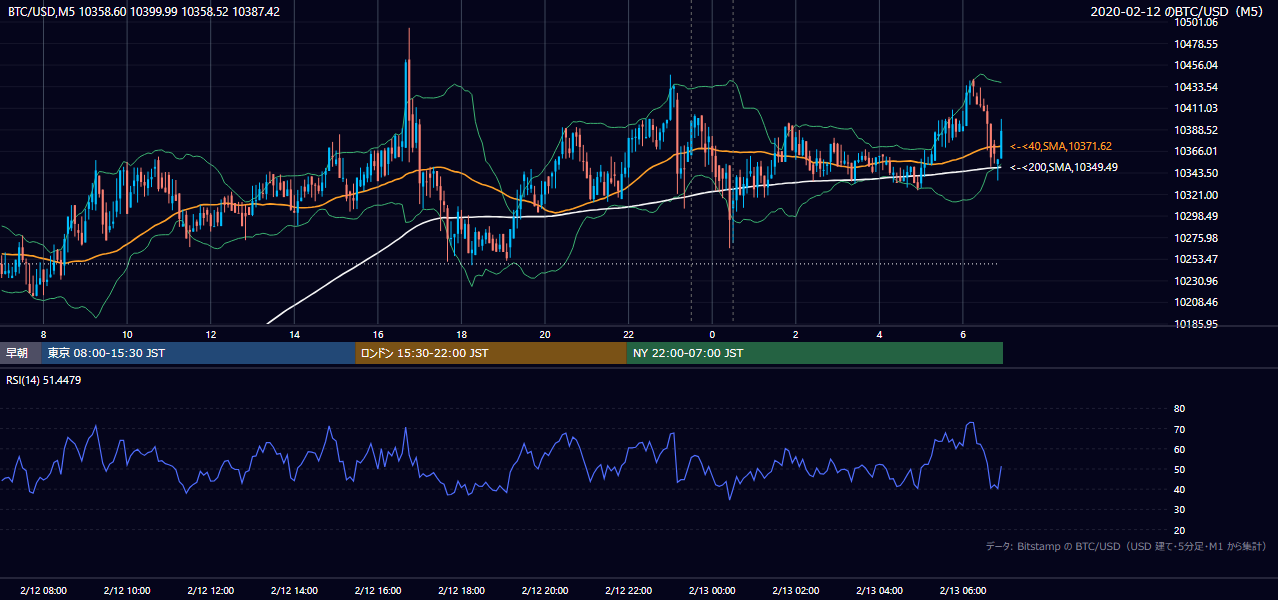Click the price scale value 10208.46
This screenshot has height=600, width=1278.
(1195, 302)
